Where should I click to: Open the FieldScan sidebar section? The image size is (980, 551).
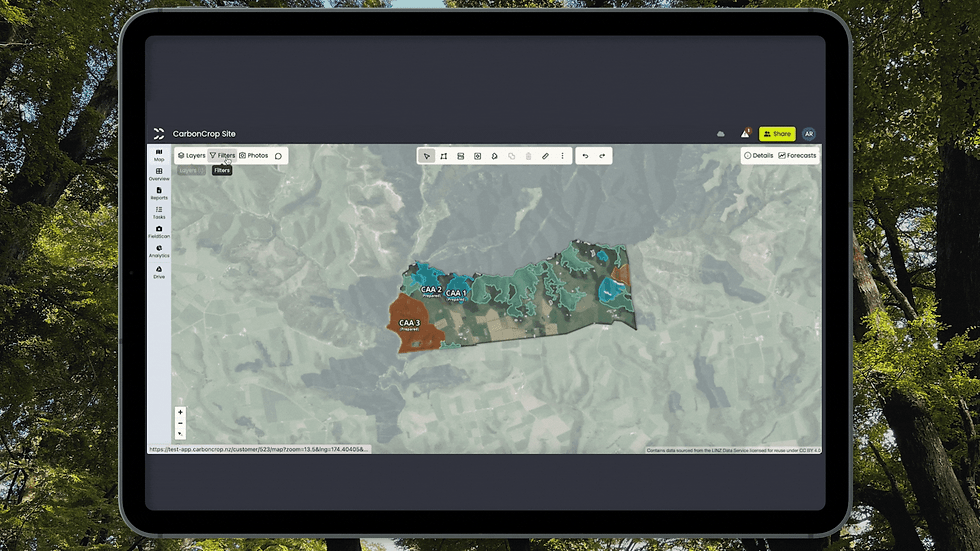click(x=159, y=232)
